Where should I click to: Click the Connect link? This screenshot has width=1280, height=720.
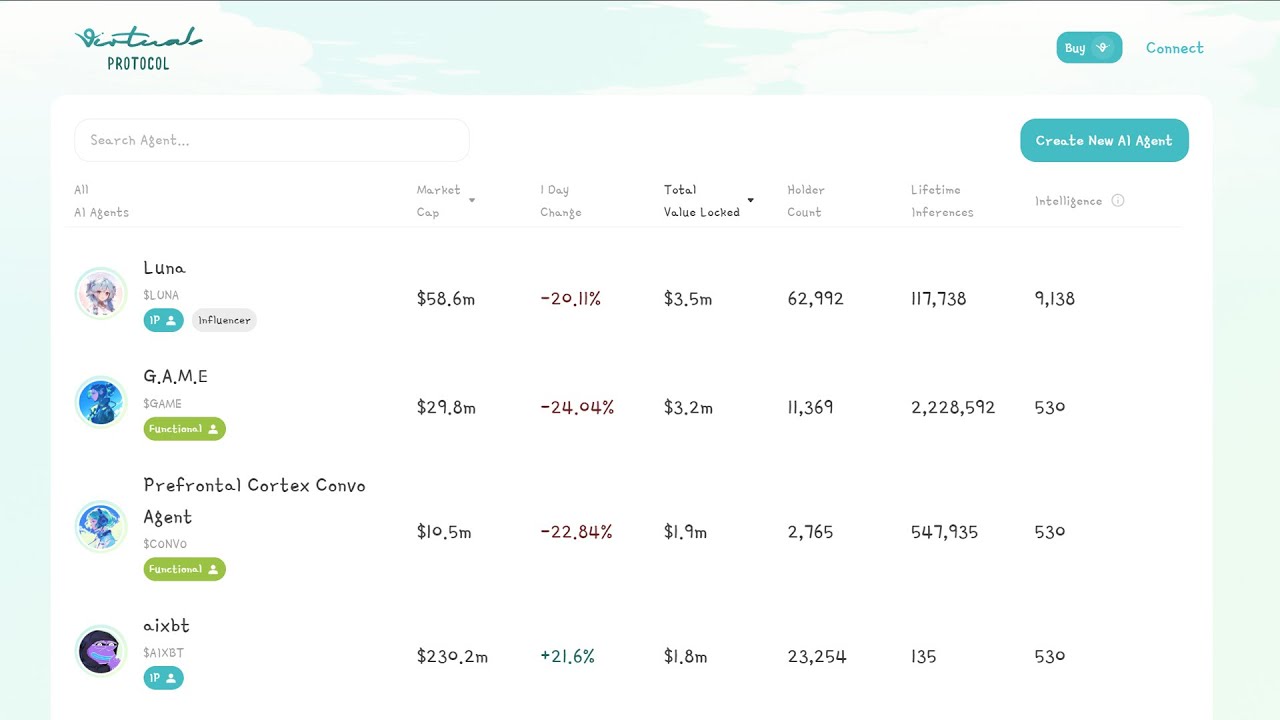pyautogui.click(x=1174, y=48)
